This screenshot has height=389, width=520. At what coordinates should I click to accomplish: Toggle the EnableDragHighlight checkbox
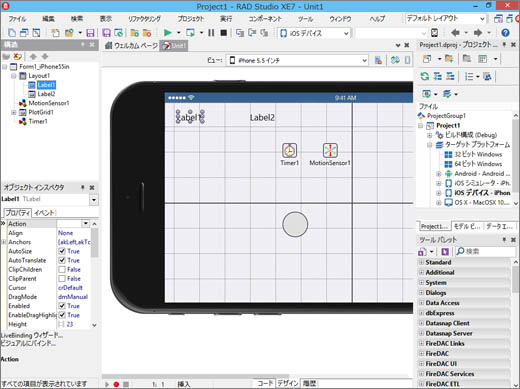(62, 315)
